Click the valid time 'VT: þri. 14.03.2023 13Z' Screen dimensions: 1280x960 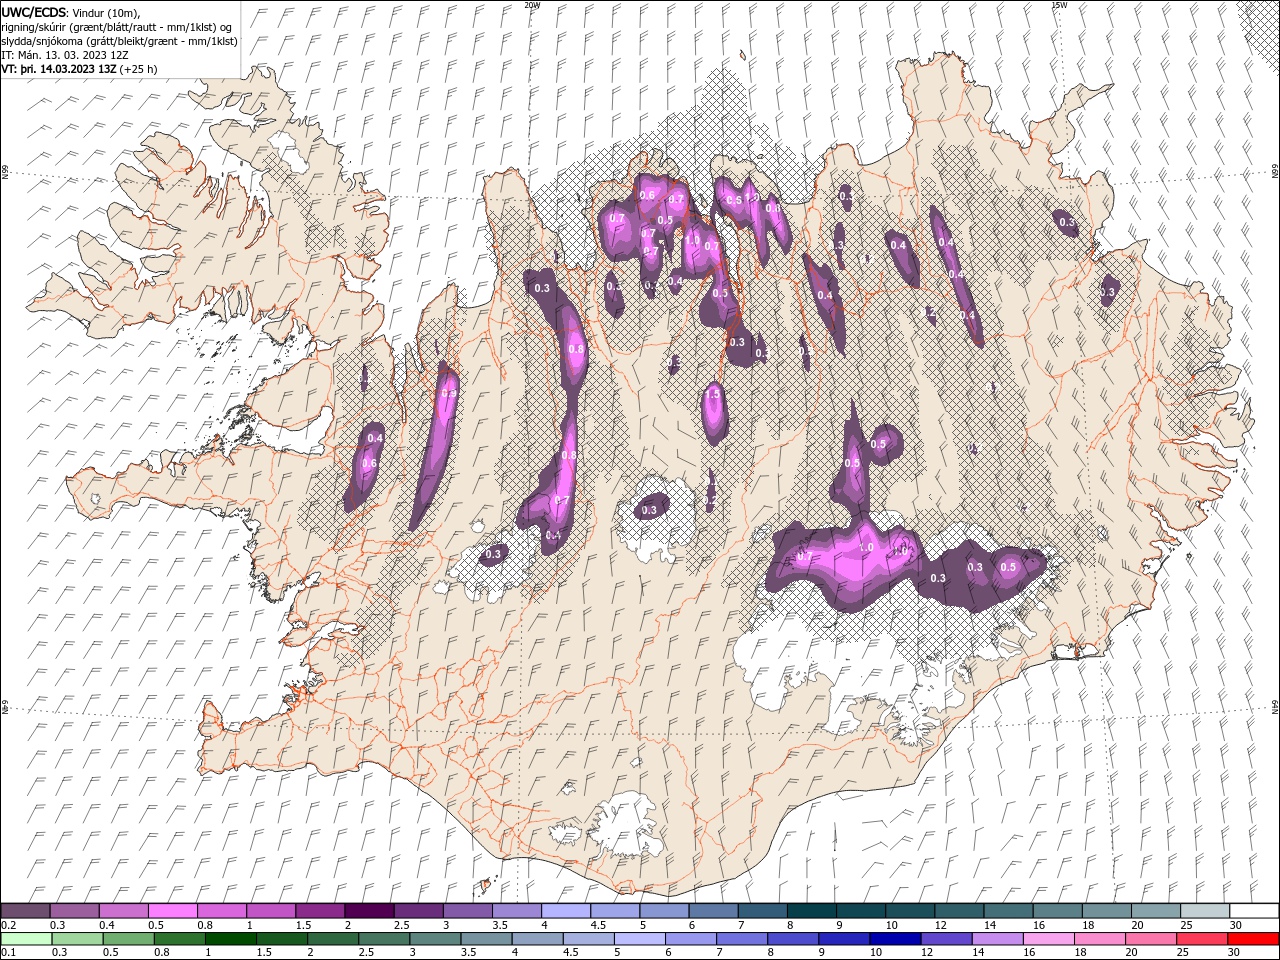coord(59,69)
